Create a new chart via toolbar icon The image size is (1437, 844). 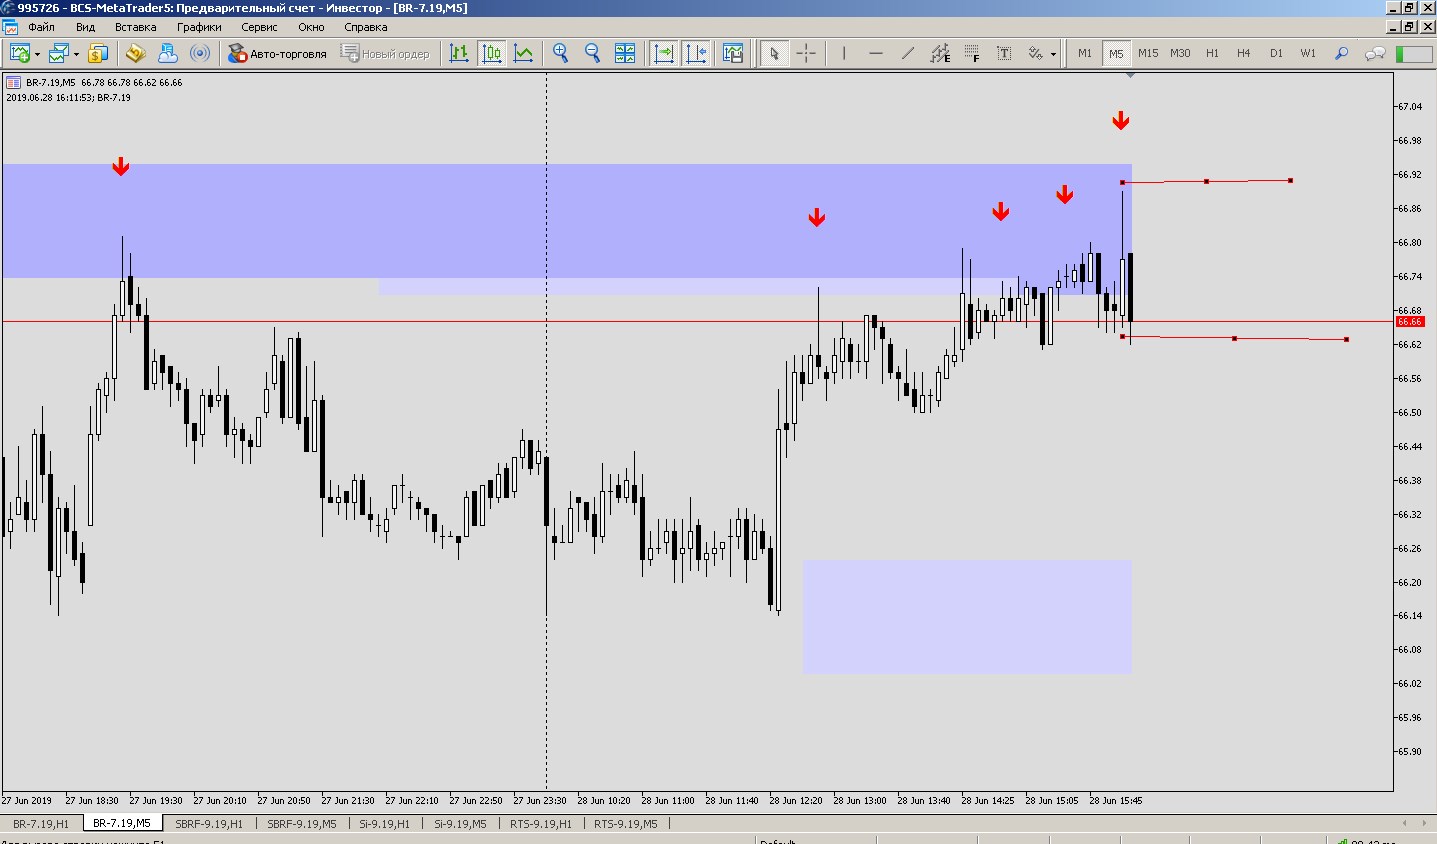coord(19,53)
